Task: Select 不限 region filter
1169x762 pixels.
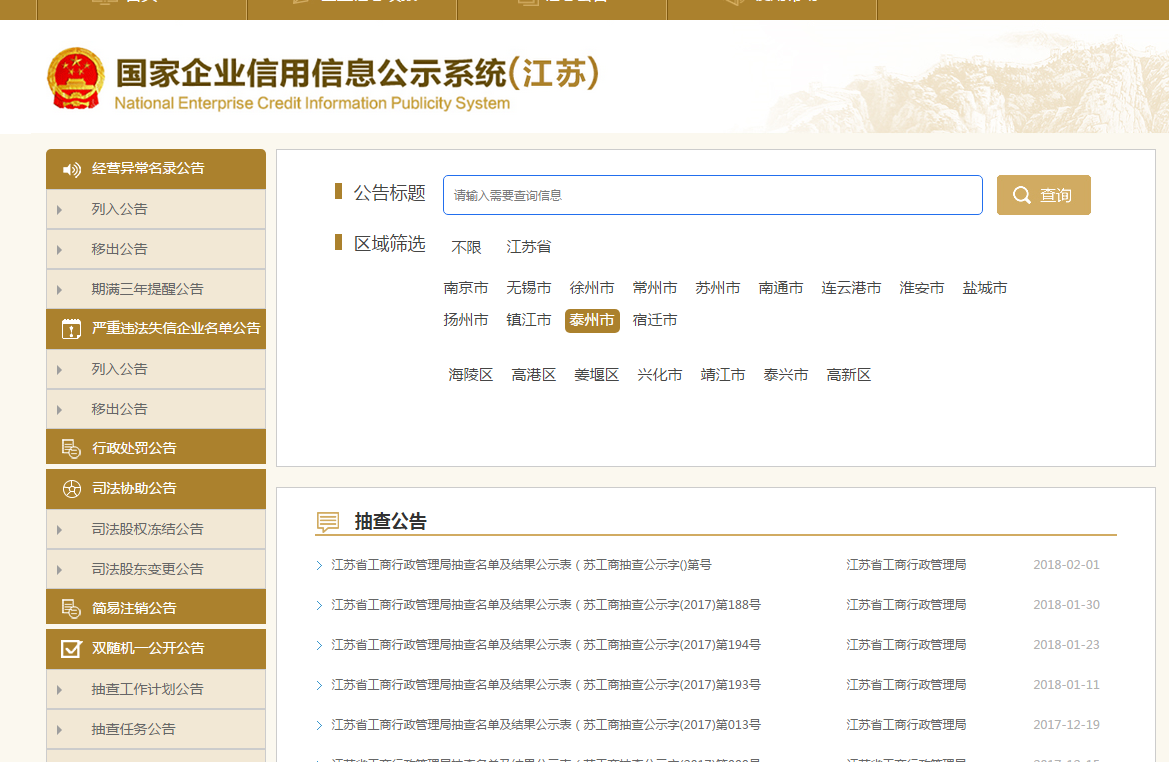Action: coord(467,248)
